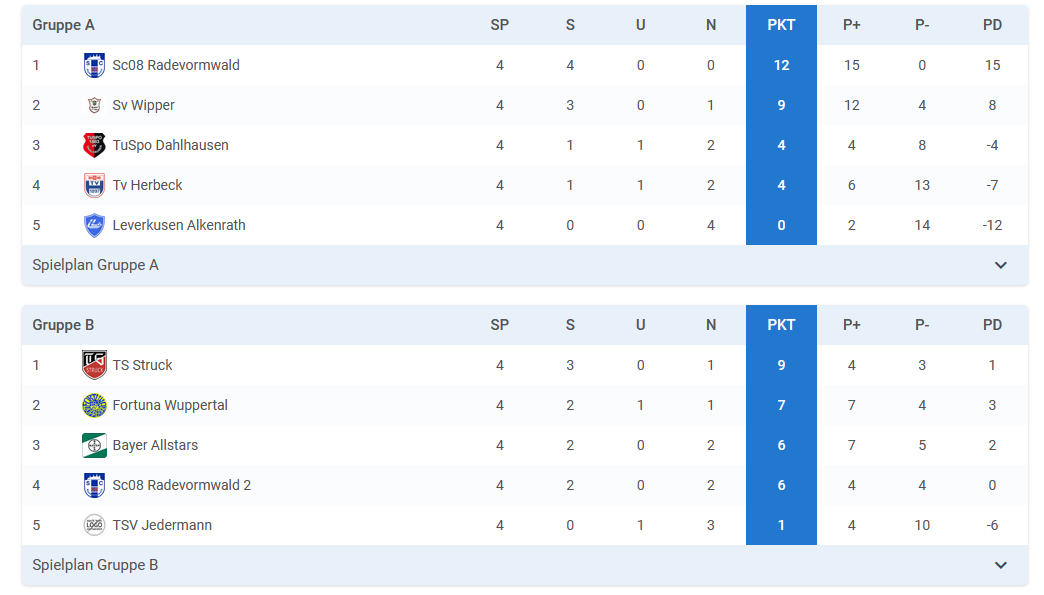Viewport: 1044px width, 595px height.
Task: Open the Fortuna Wuppertal team name link
Action: pos(170,405)
